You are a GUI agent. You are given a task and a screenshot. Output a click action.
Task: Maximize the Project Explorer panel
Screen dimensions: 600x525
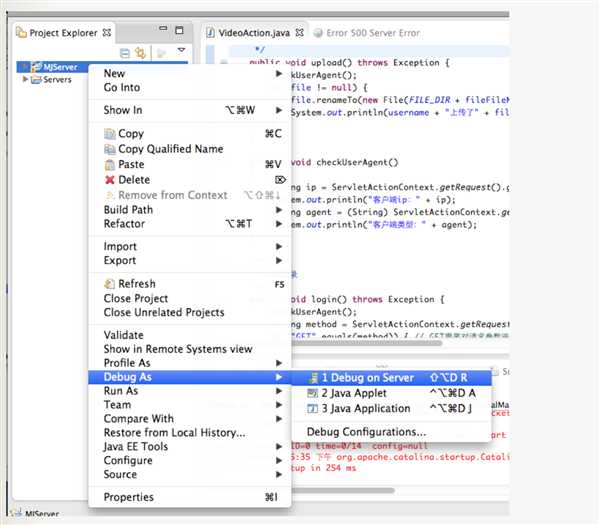179,30
